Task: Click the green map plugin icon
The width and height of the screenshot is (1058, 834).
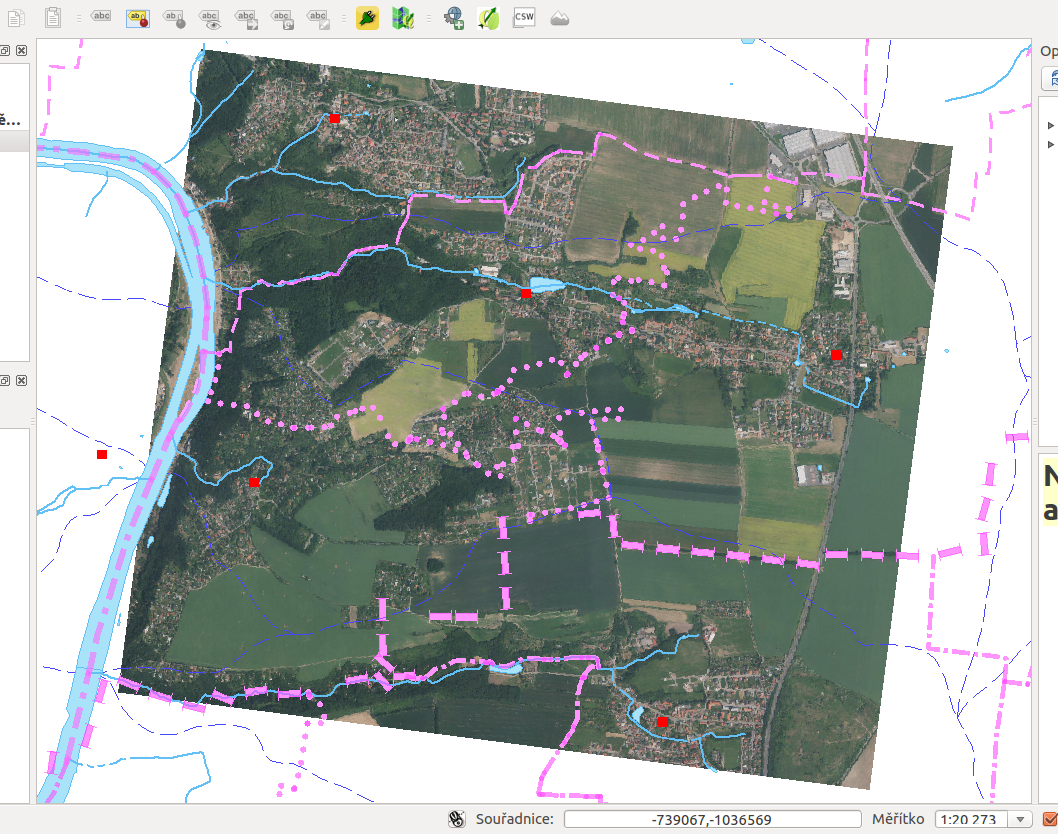Action: pyautogui.click(x=403, y=18)
